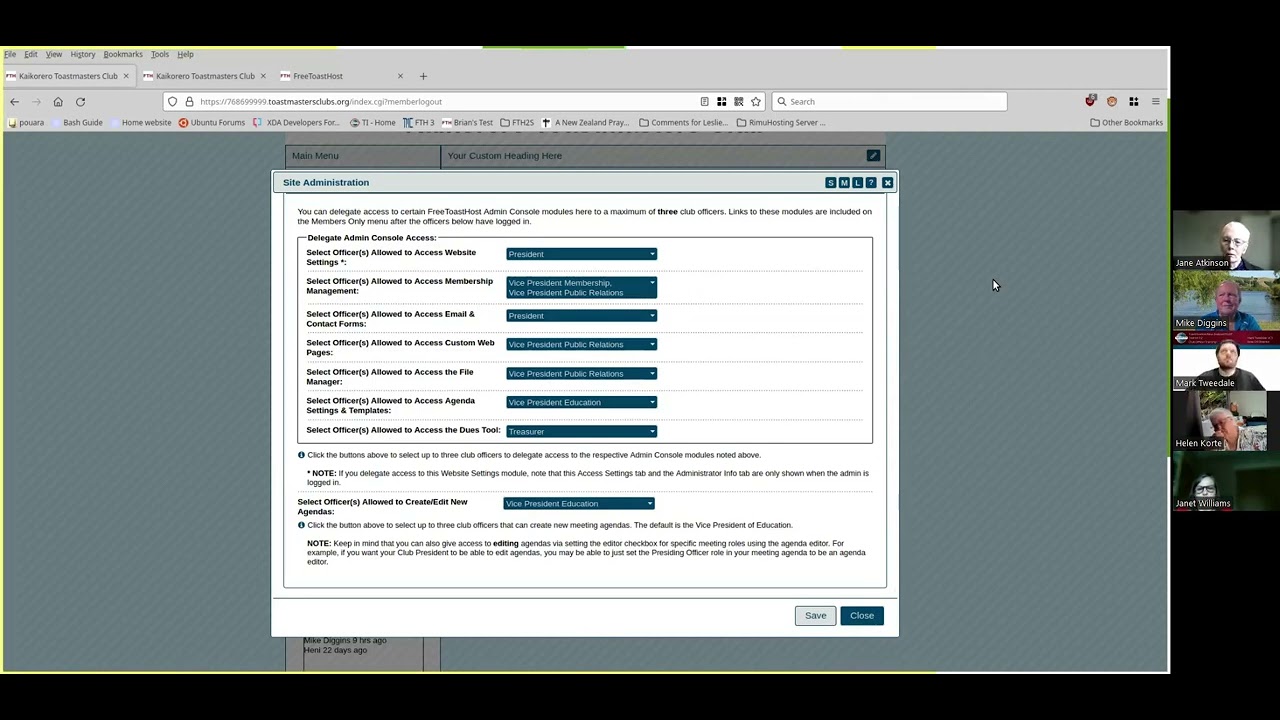This screenshot has width=1280, height=720.
Task: Close the FreeToastHost tab
Action: [x=400, y=76]
